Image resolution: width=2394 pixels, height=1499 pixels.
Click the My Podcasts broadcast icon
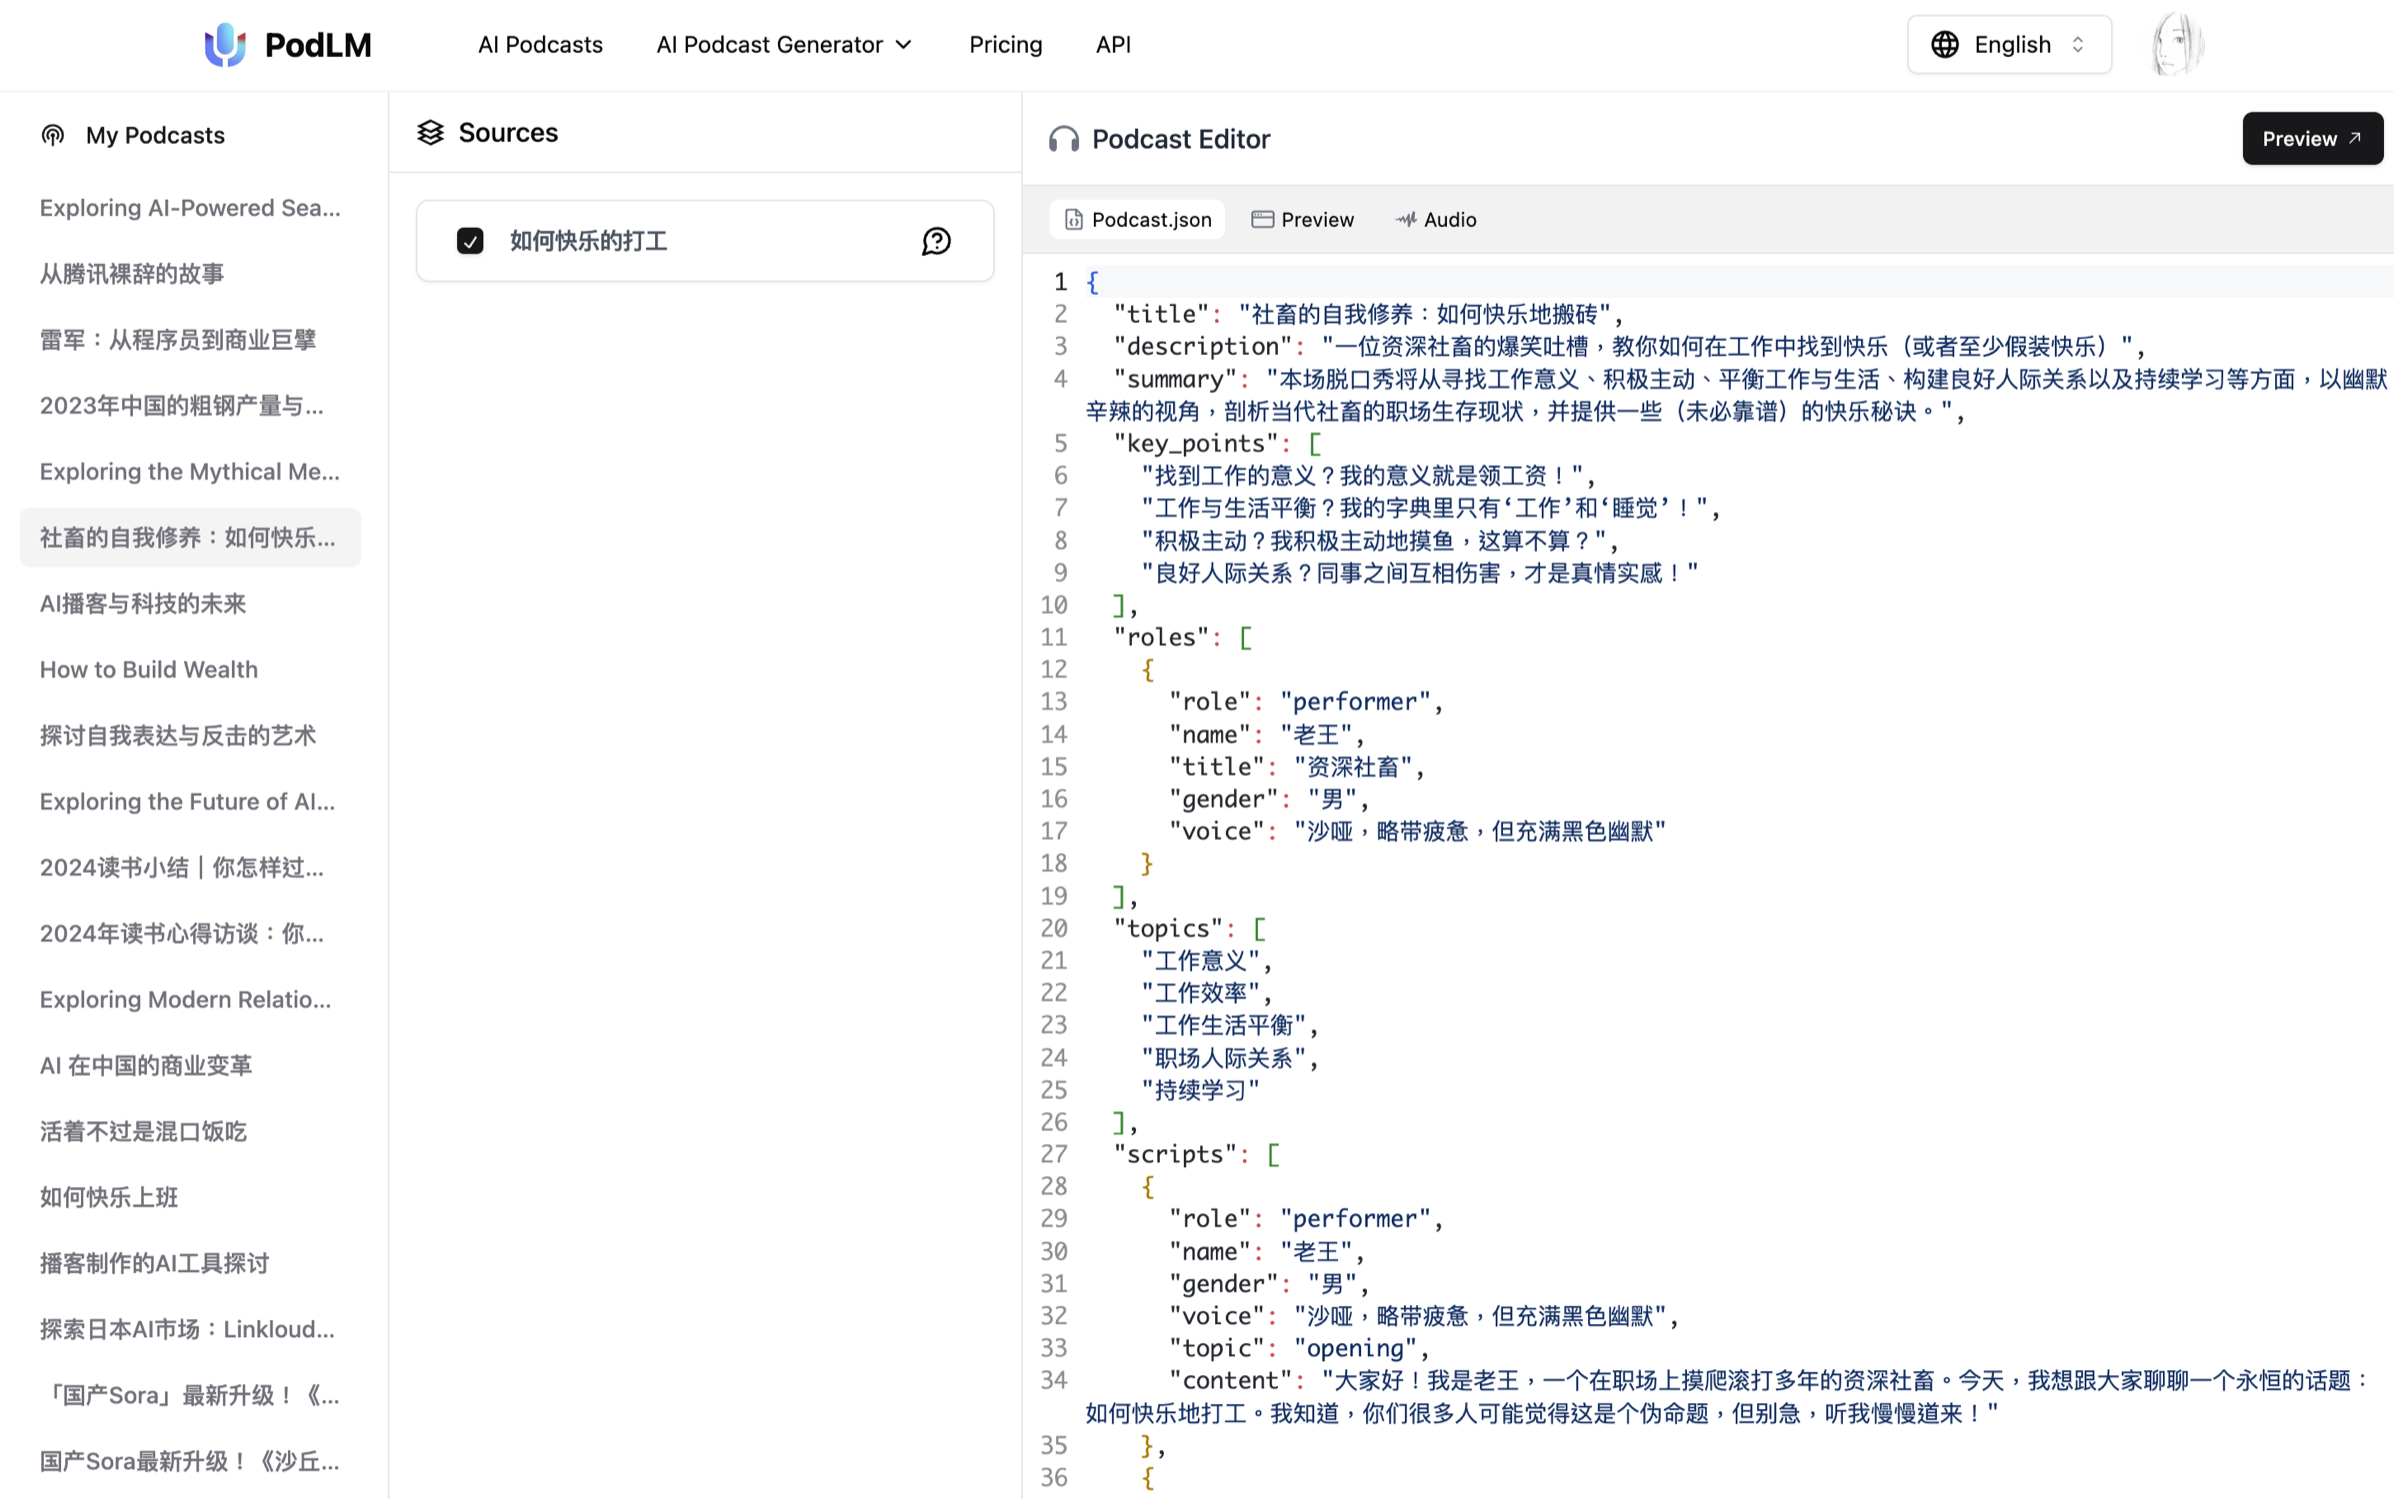point(53,135)
